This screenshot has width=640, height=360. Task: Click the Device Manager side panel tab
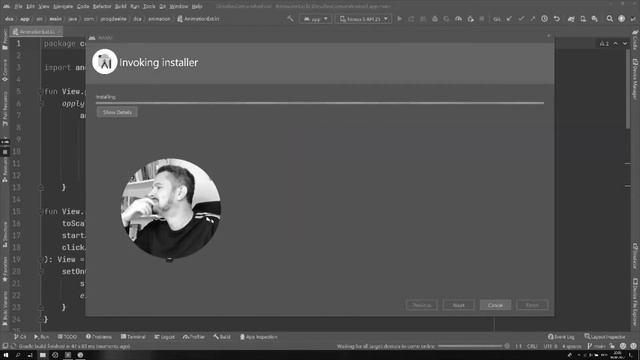click(635, 79)
